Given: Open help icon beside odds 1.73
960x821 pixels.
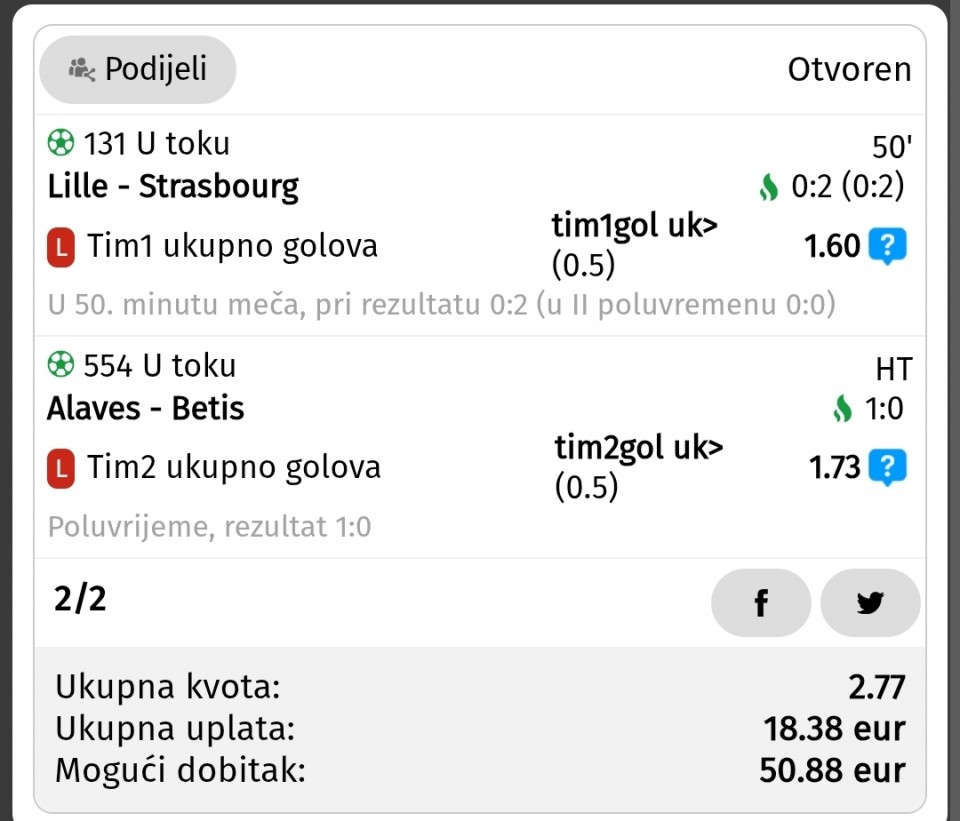Looking at the screenshot, I should 887,467.
